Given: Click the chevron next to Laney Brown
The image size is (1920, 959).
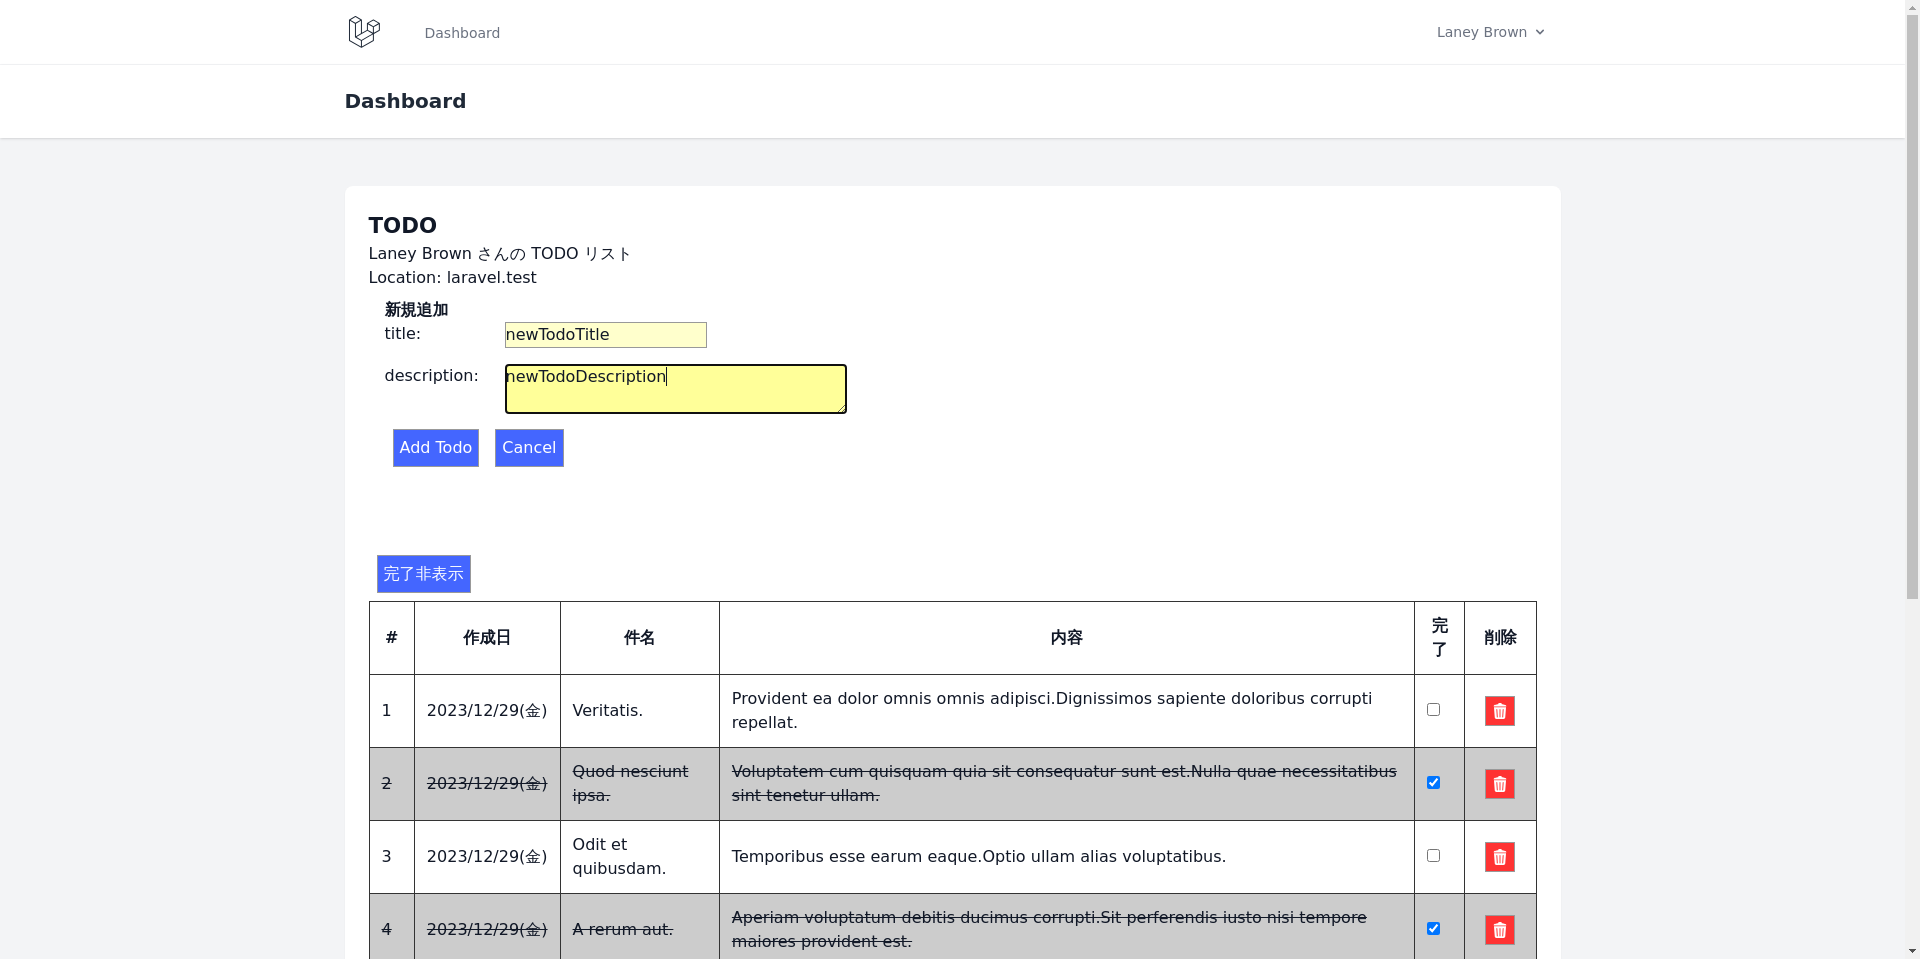Looking at the screenshot, I should click(1538, 31).
